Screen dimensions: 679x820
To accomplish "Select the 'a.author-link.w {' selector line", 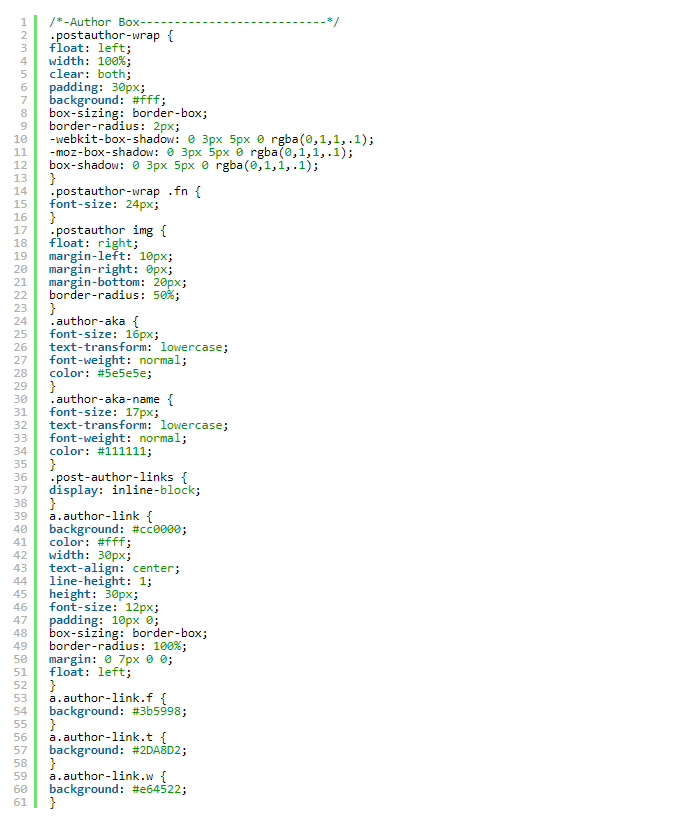I will coord(107,776).
